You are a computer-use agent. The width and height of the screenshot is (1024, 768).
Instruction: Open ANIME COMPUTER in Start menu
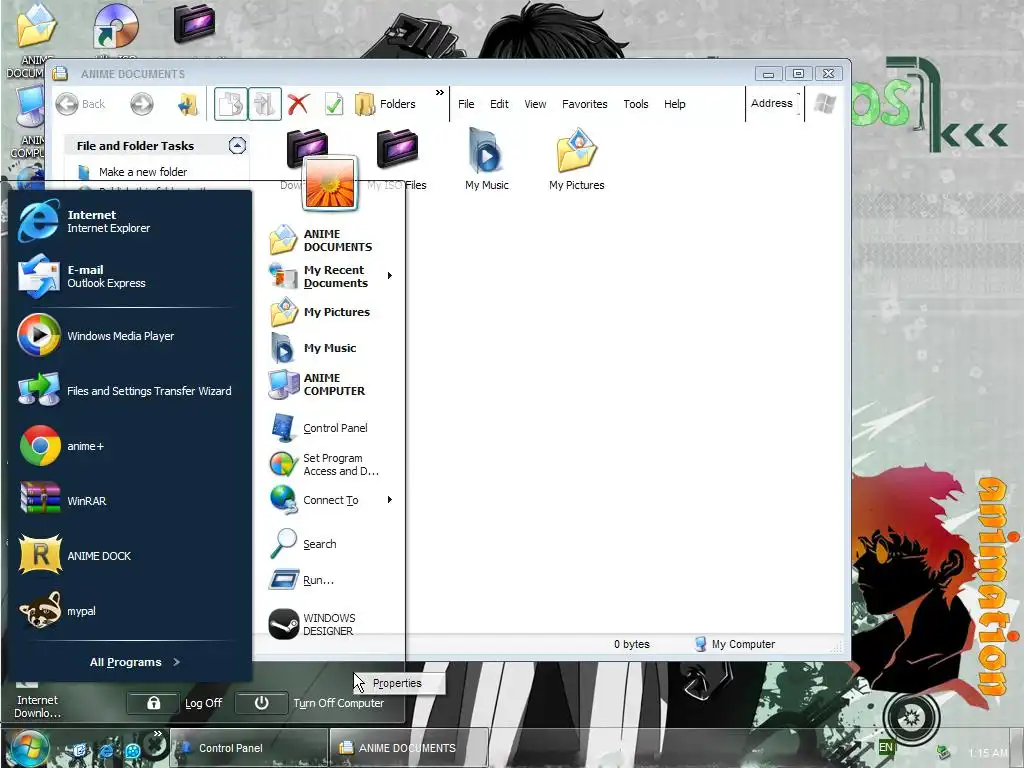pyautogui.click(x=330, y=384)
